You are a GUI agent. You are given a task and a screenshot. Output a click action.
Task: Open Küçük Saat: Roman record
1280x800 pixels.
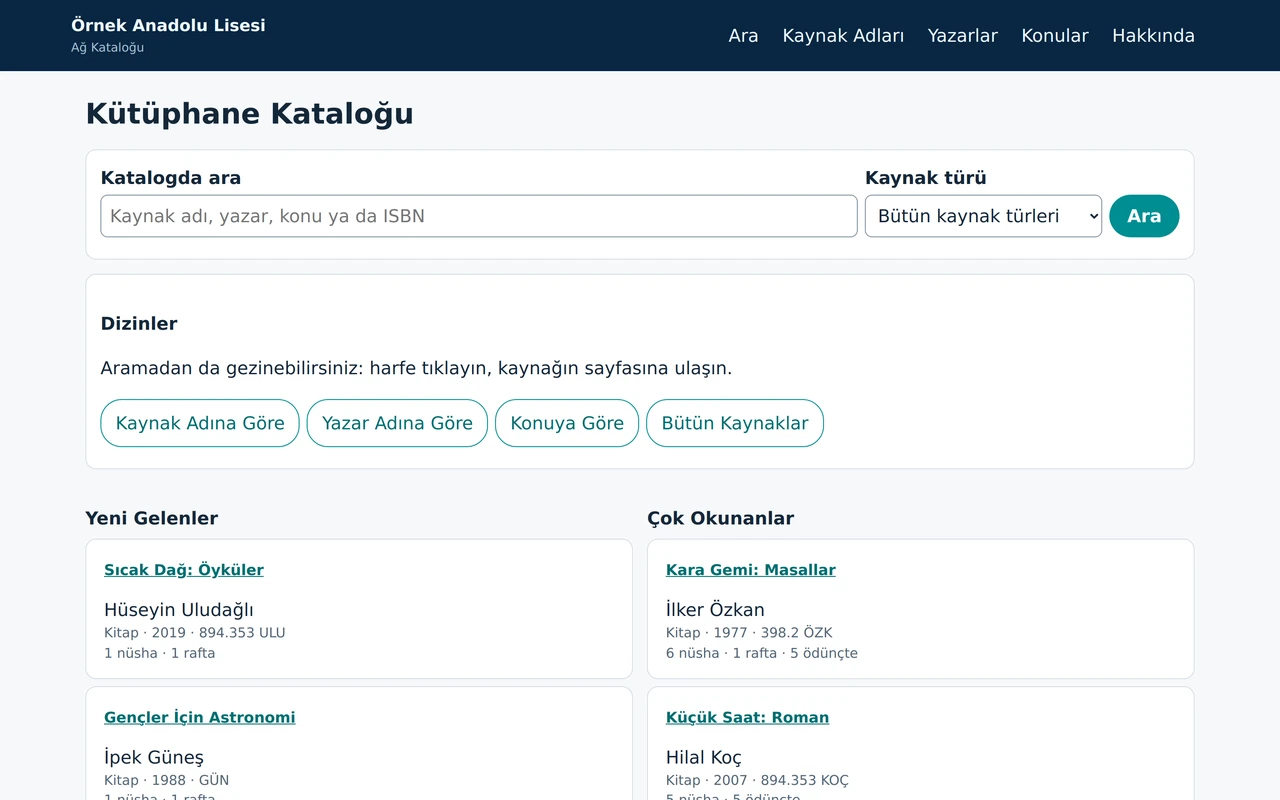click(747, 717)
